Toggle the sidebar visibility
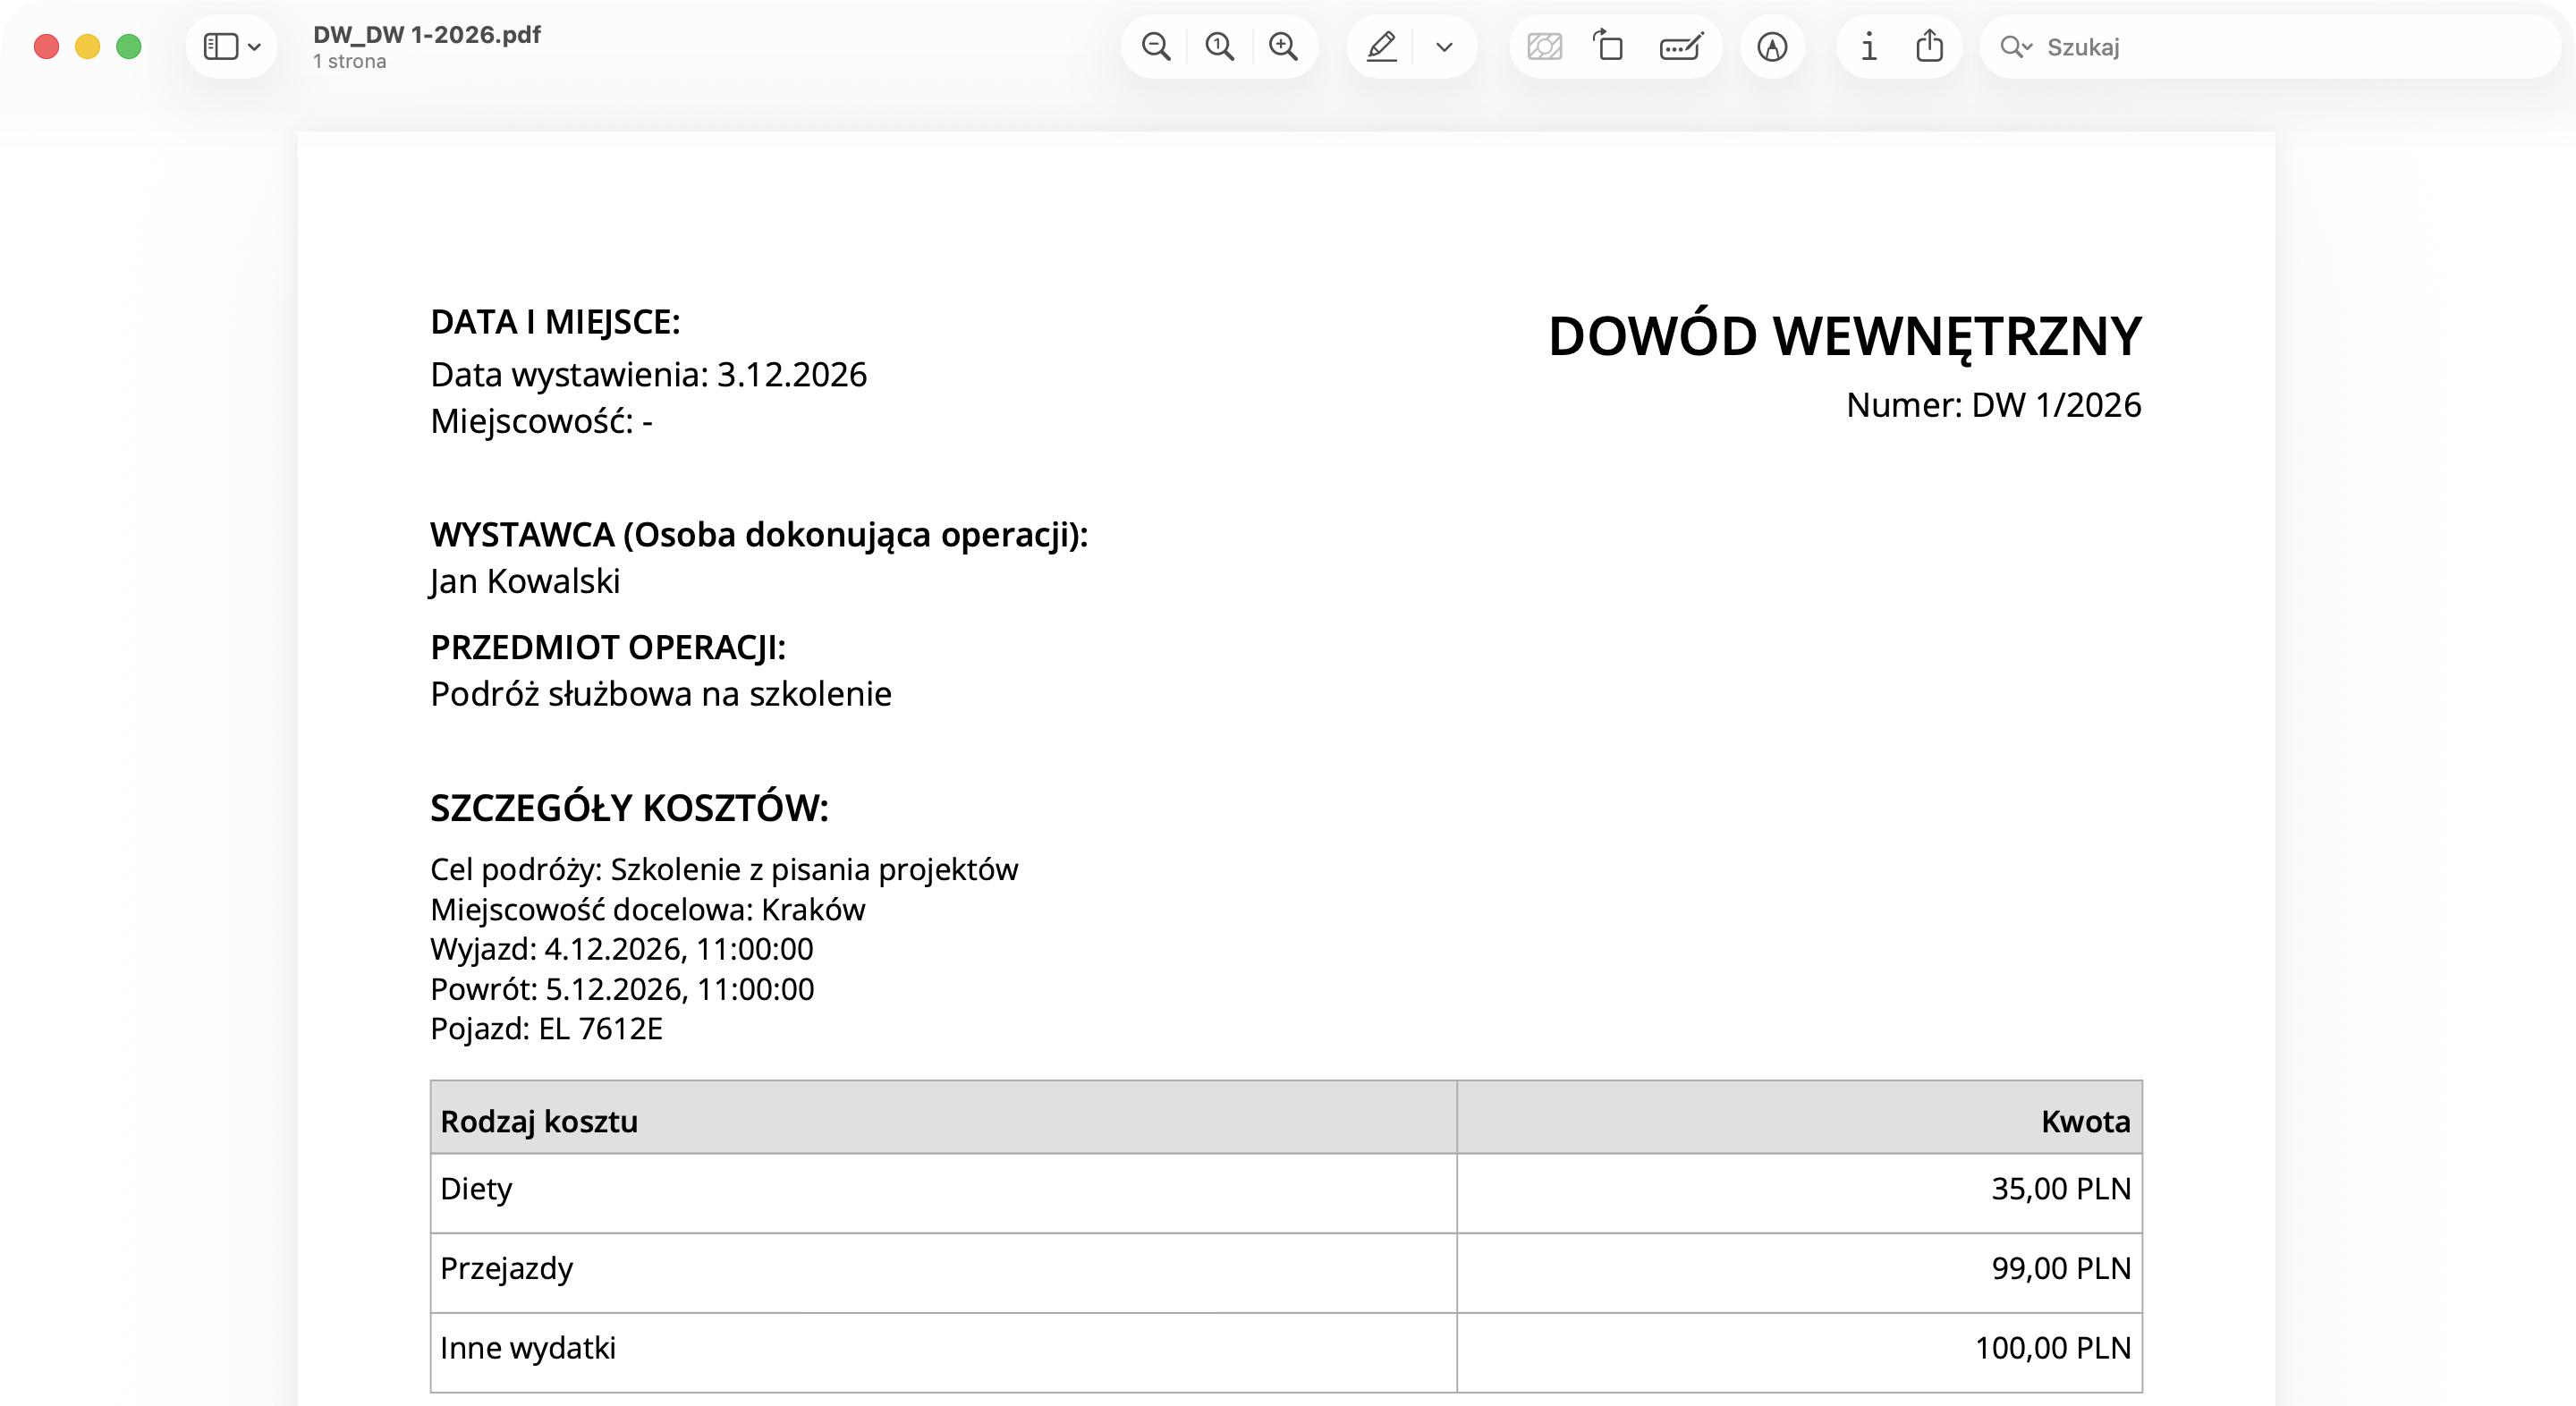Viewport: 2576px width, 1406px height. [x=222, y=46]
